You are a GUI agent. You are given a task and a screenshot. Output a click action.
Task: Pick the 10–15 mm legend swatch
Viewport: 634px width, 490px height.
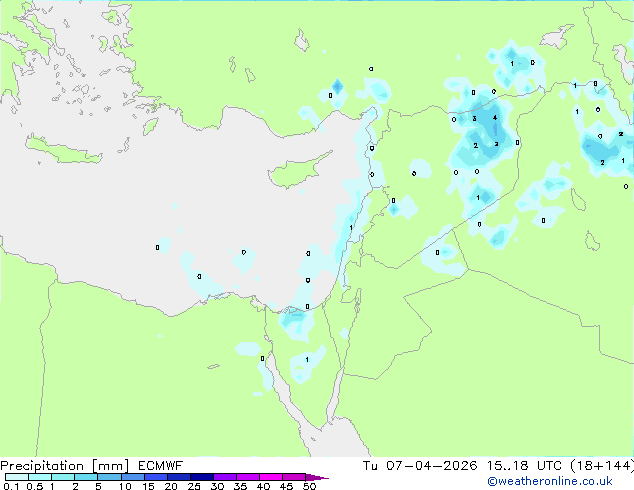[x=132, y=477]
